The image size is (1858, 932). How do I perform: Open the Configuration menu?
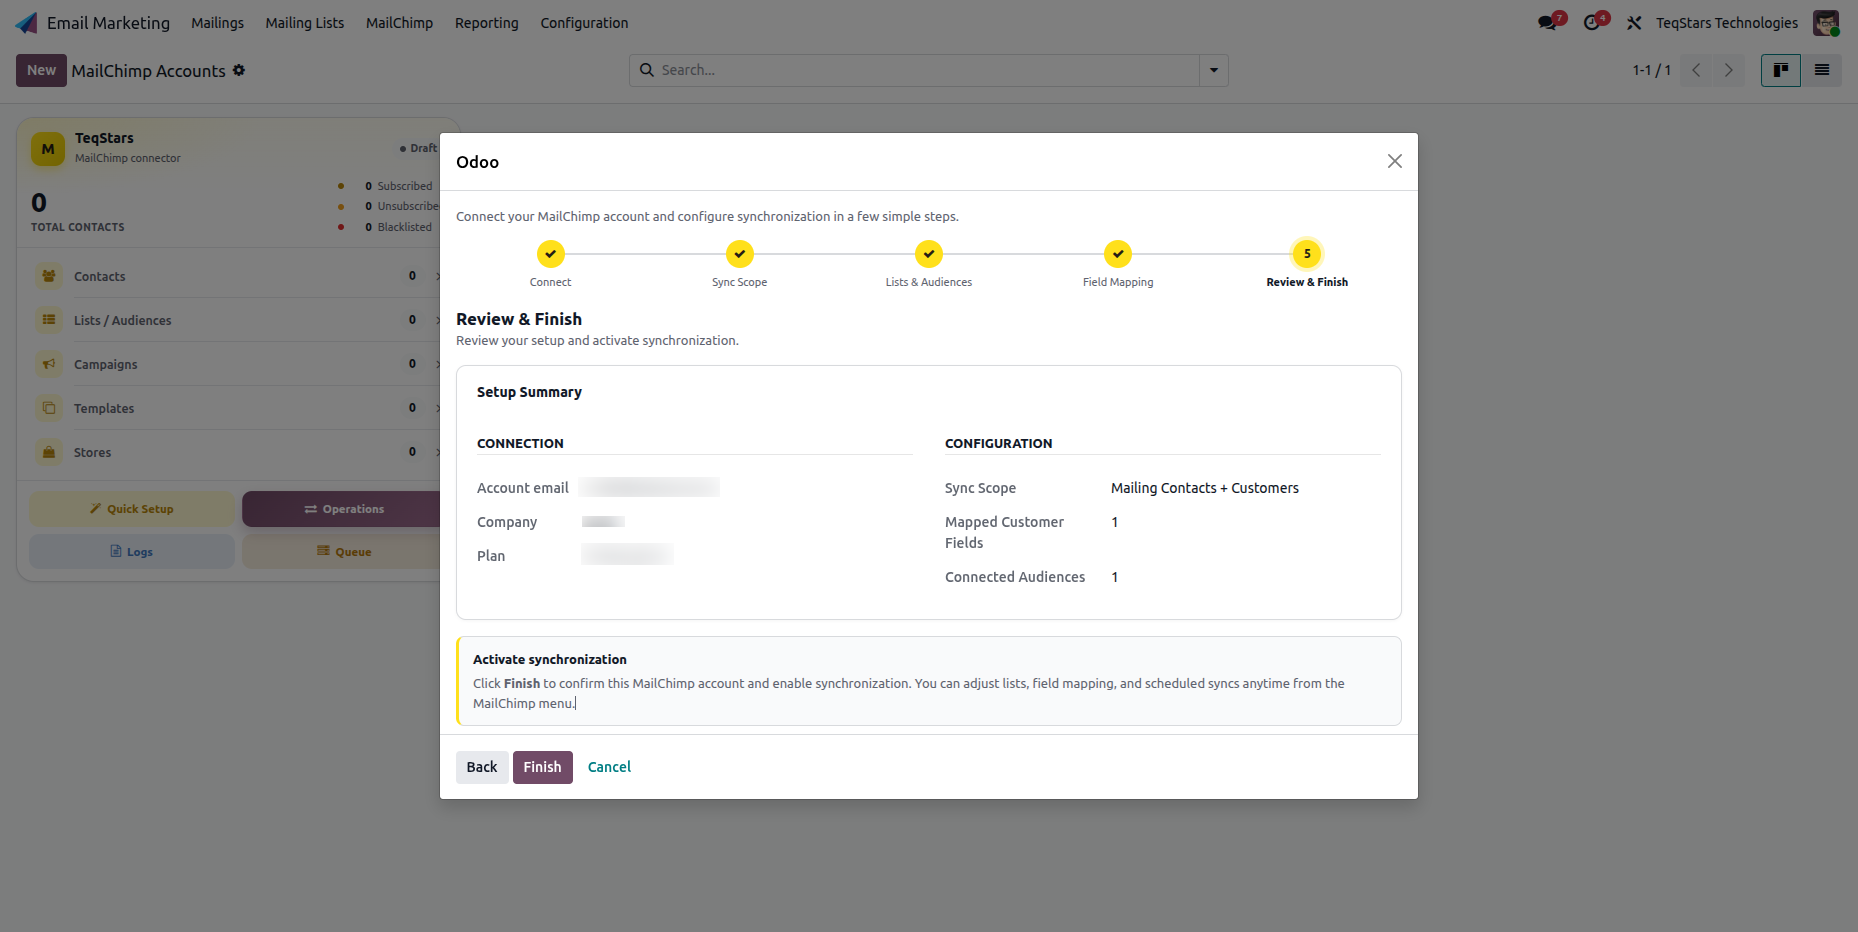(x=584, y=23)
